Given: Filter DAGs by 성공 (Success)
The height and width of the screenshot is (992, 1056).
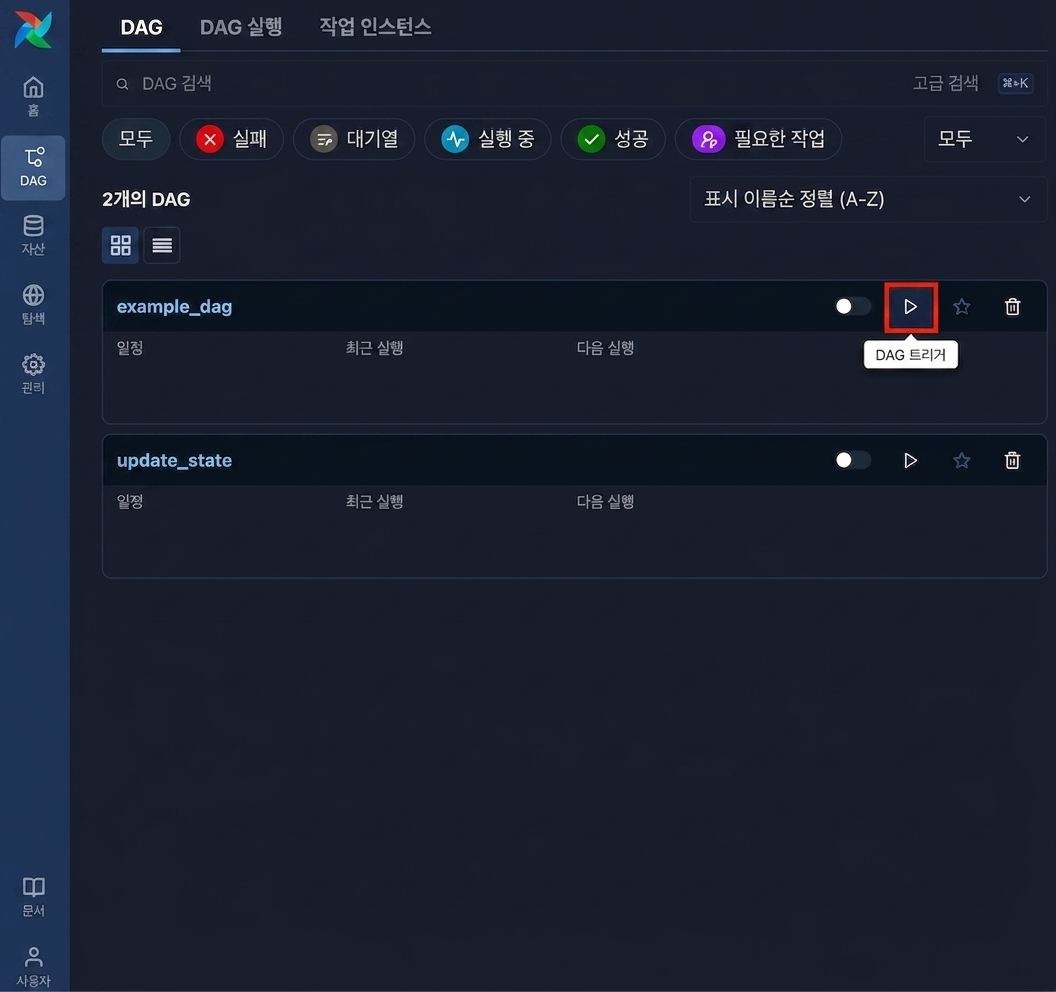Looking at the screenshot, I should 613,139.
